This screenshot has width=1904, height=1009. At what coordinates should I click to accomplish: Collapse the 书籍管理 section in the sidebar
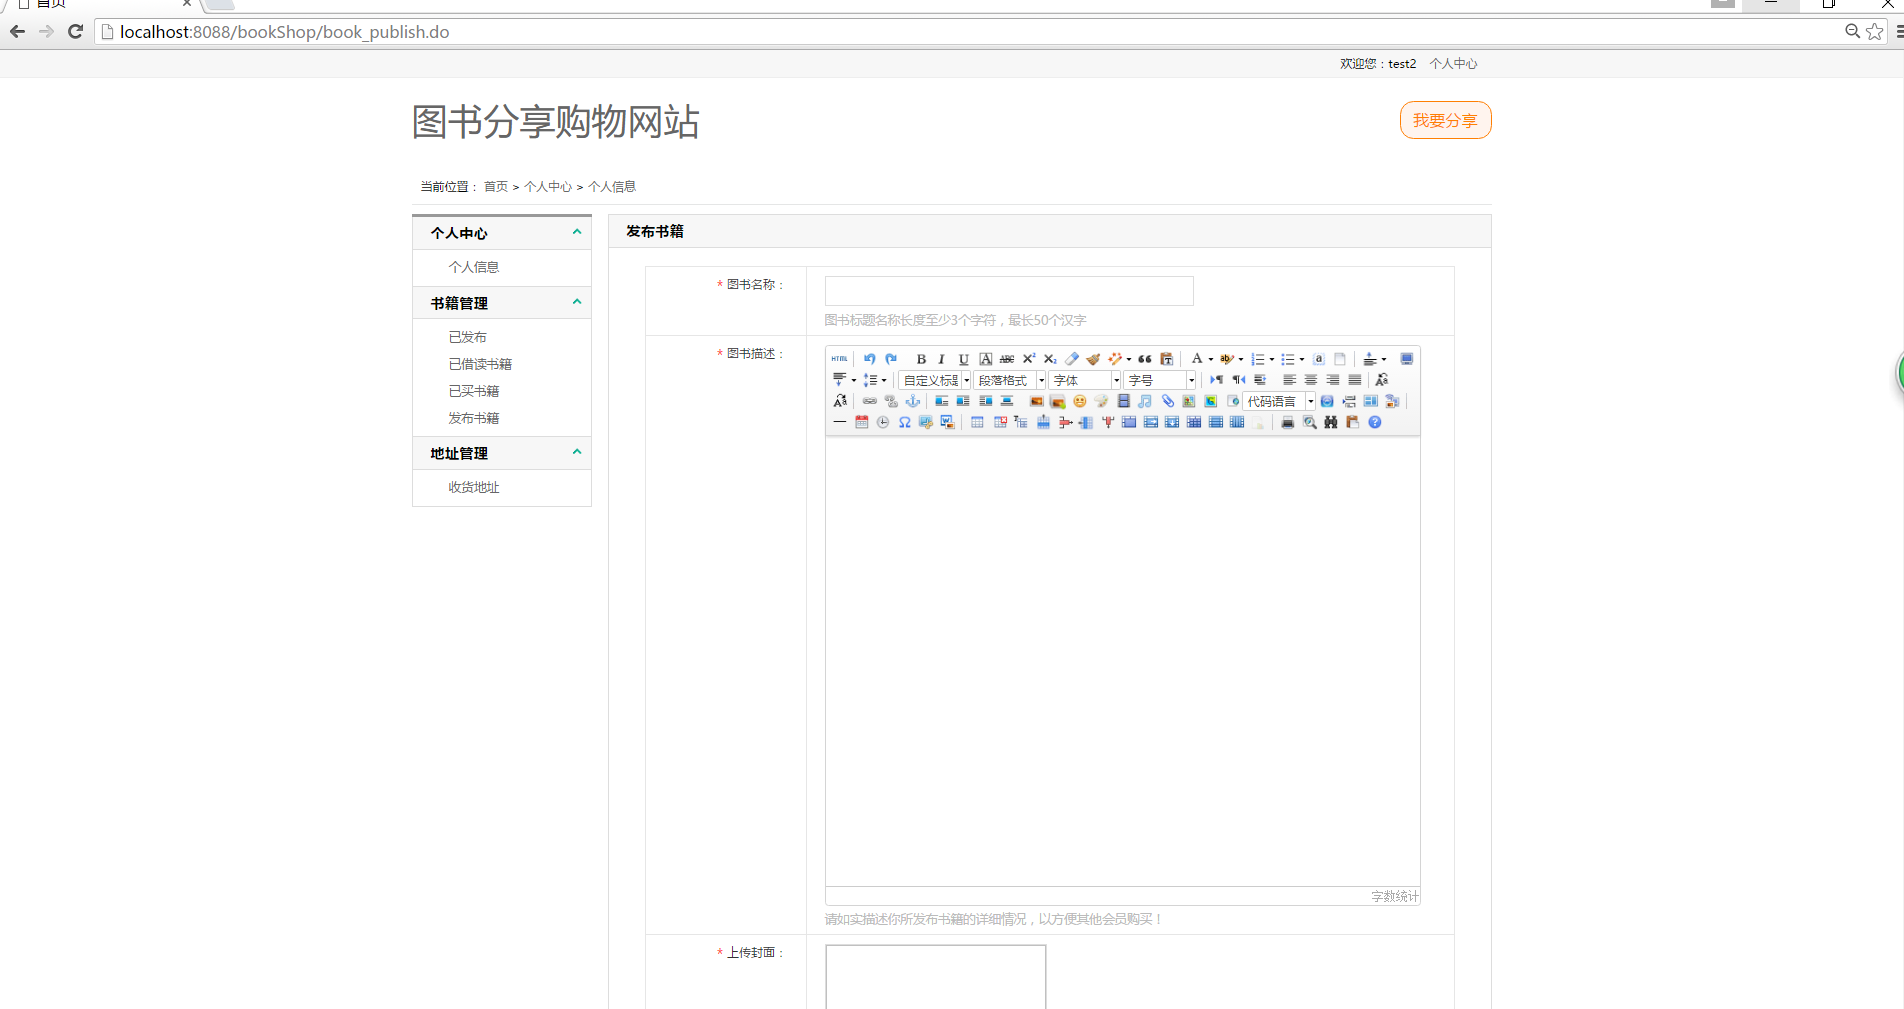coord(576,302)
